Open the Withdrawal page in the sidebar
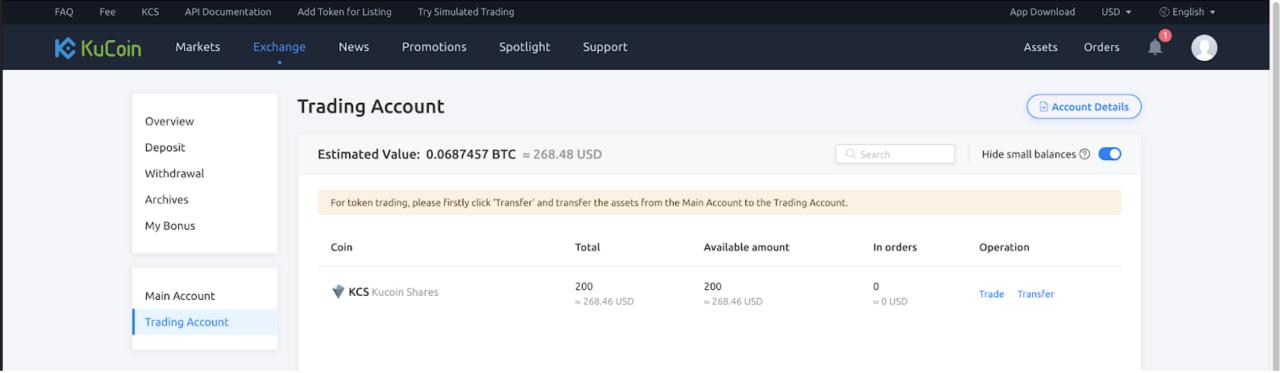Viewport: 1280px width, 373px height. tap(174, 173)
